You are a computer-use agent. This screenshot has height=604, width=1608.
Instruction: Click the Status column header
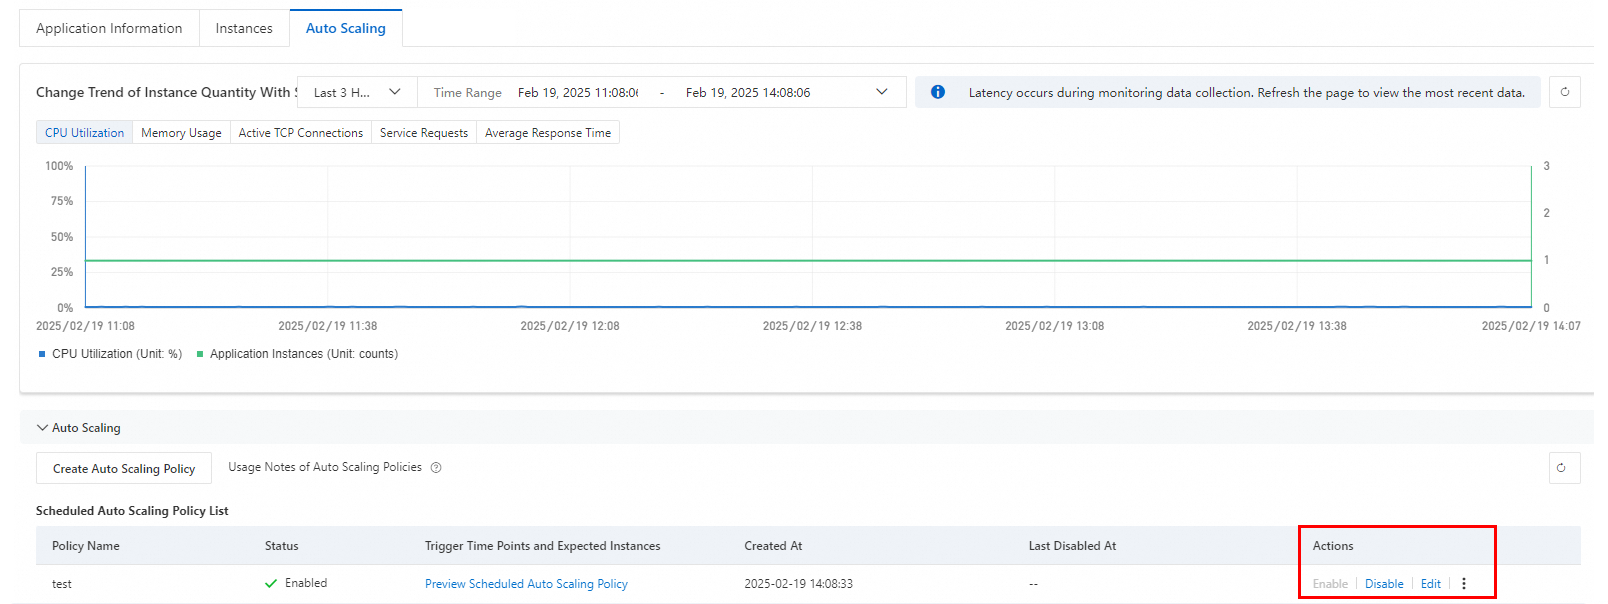click(x=282, y=546)
